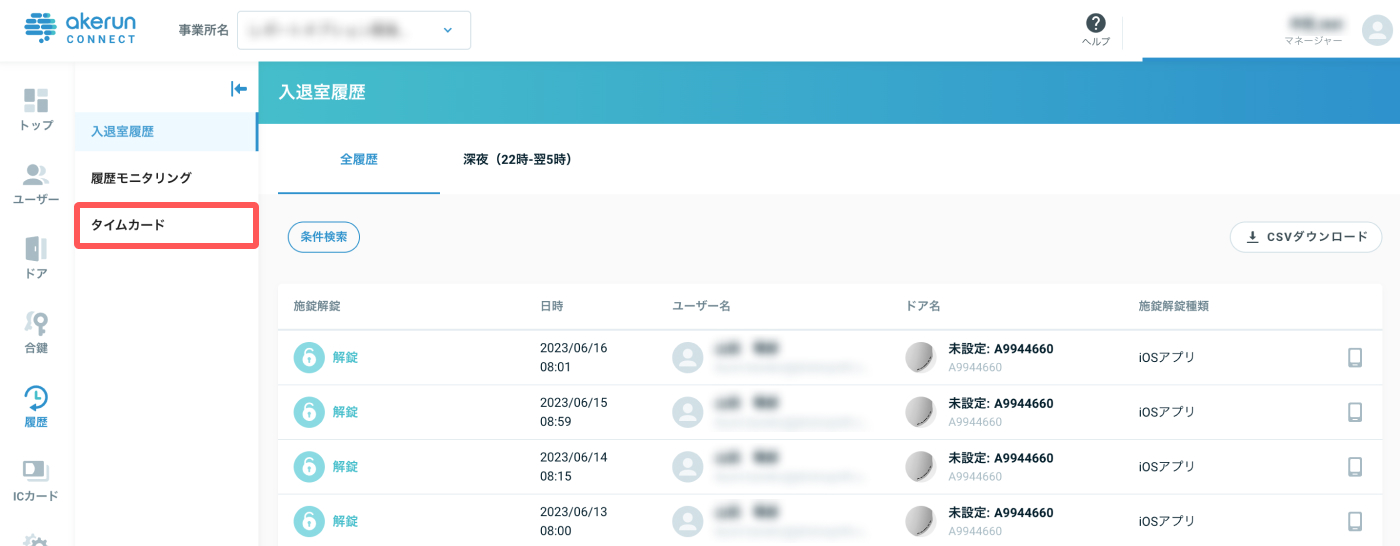Open タイムカード in the submenu
This screenshot has width=1400, height=546.
[x=166, y=225]
